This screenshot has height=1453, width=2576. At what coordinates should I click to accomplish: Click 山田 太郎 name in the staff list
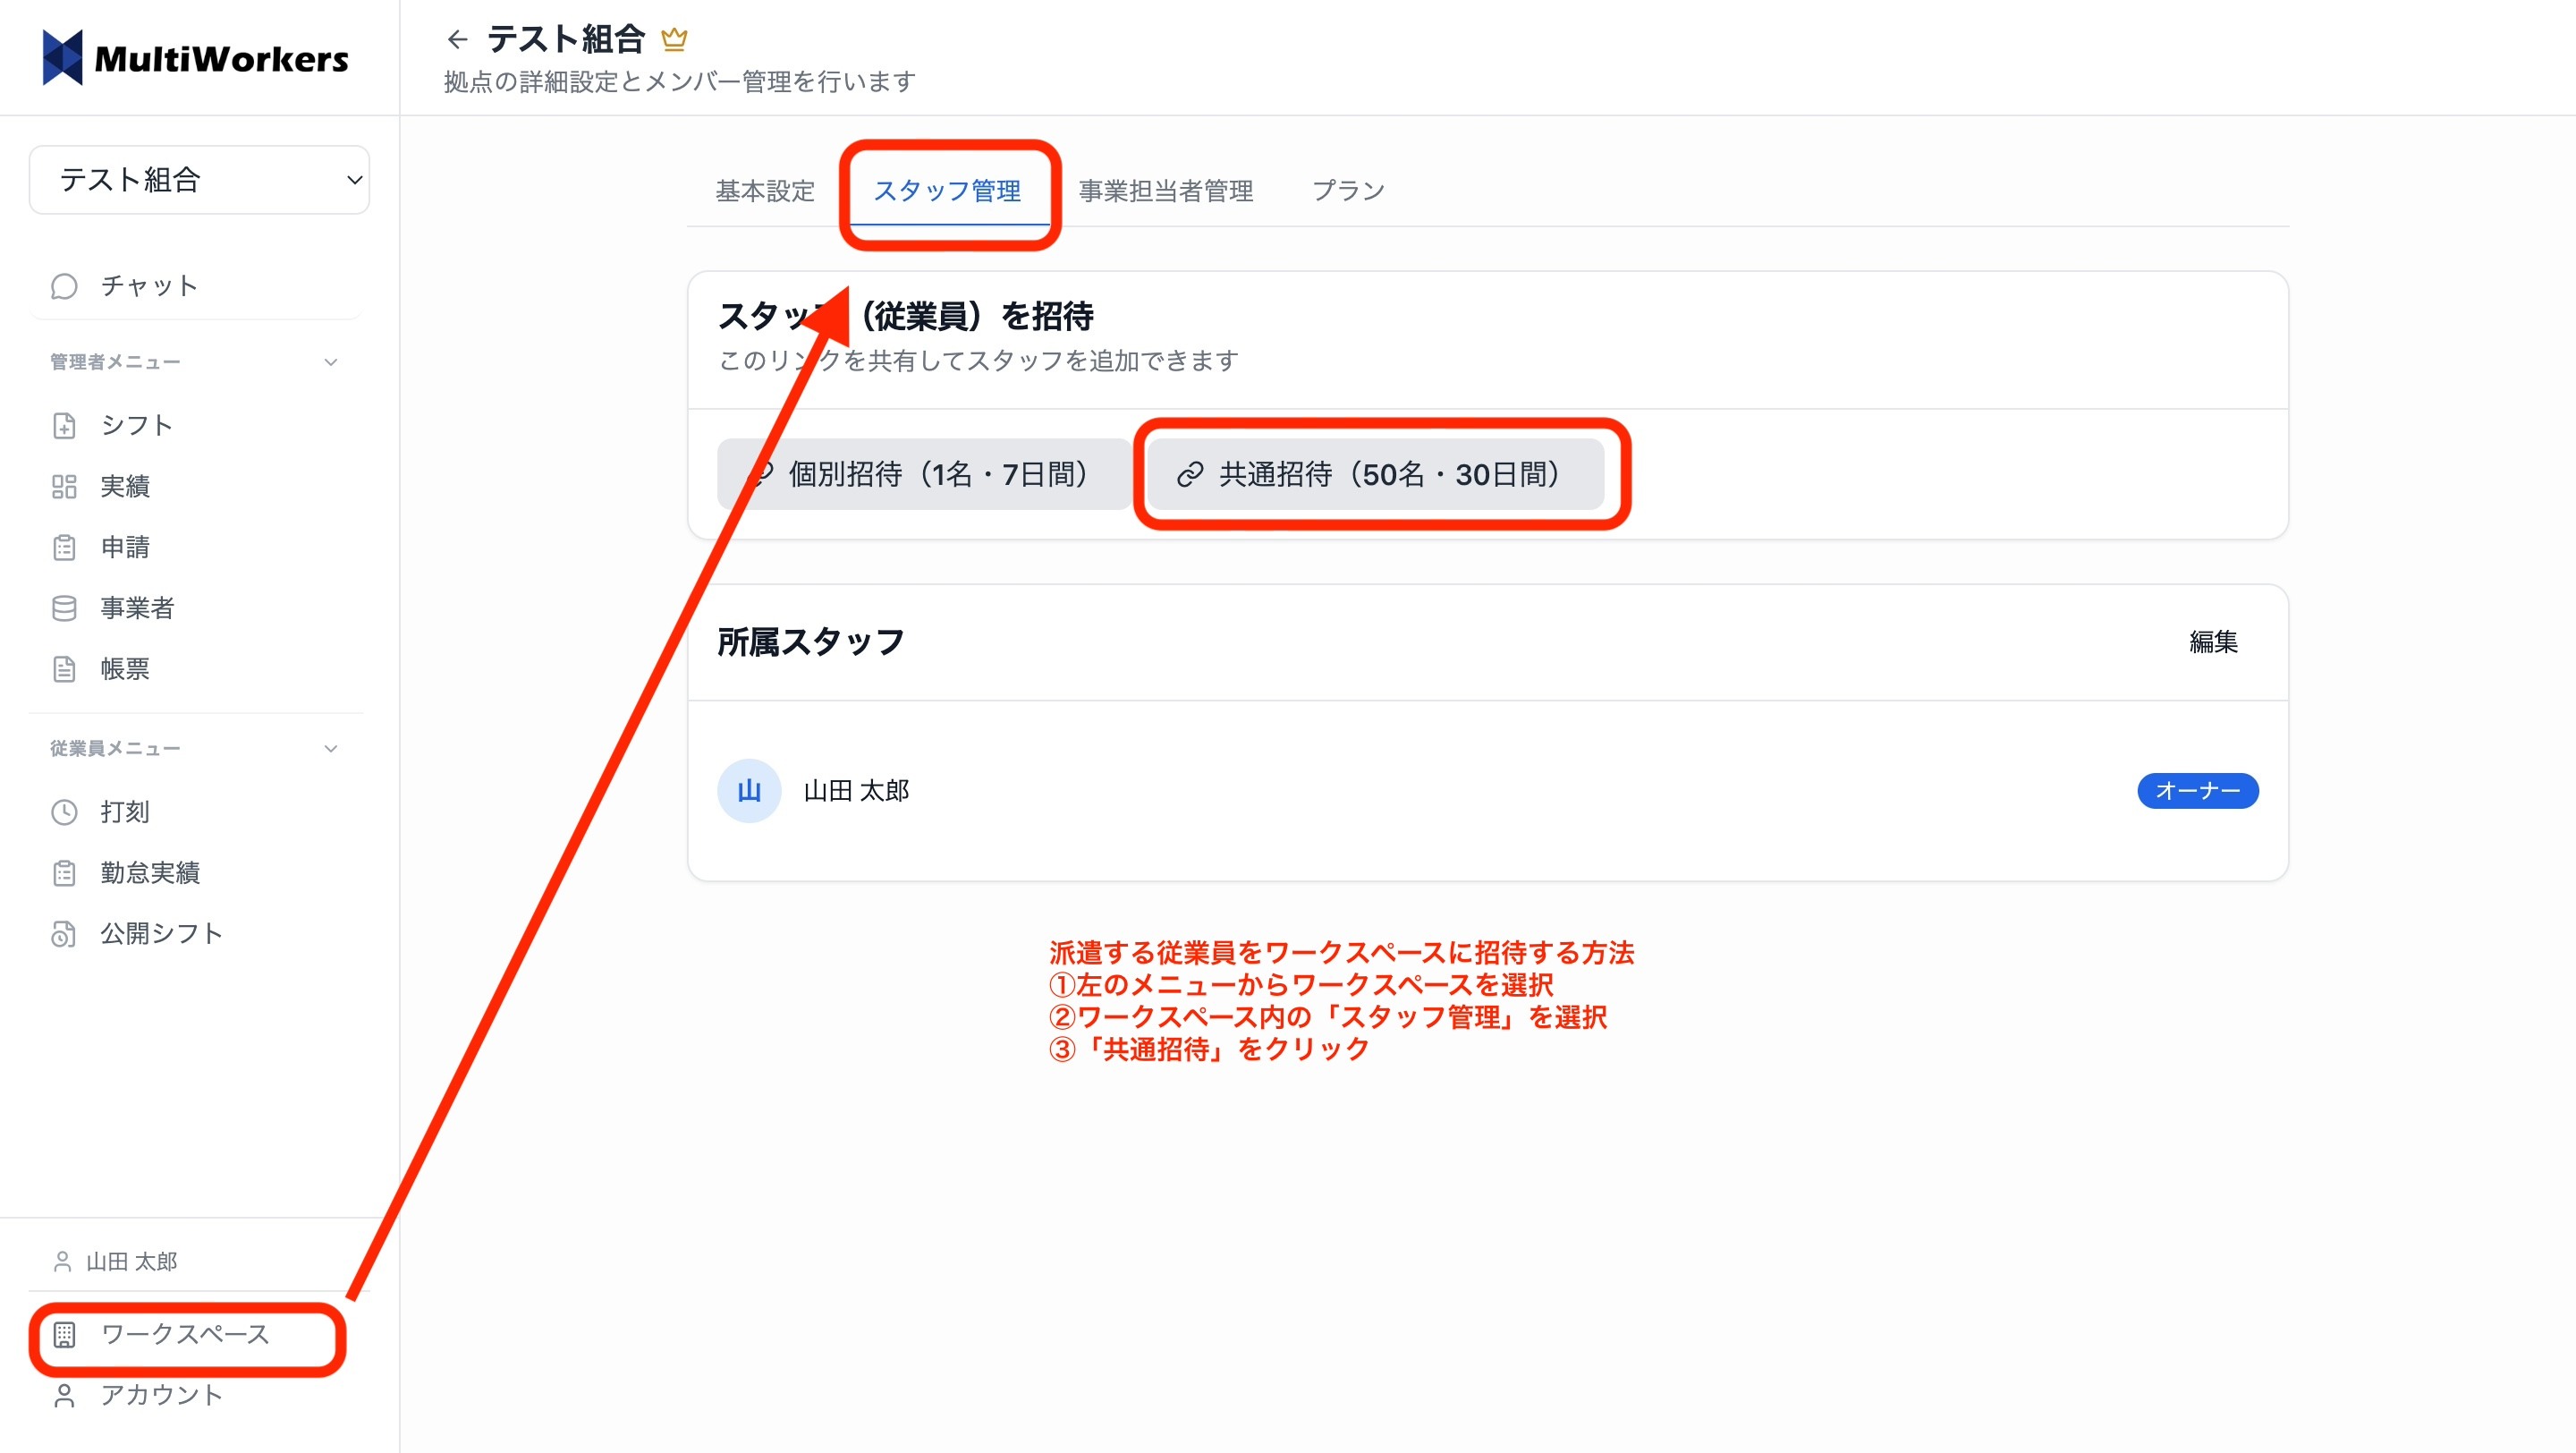tap(856, 791)
